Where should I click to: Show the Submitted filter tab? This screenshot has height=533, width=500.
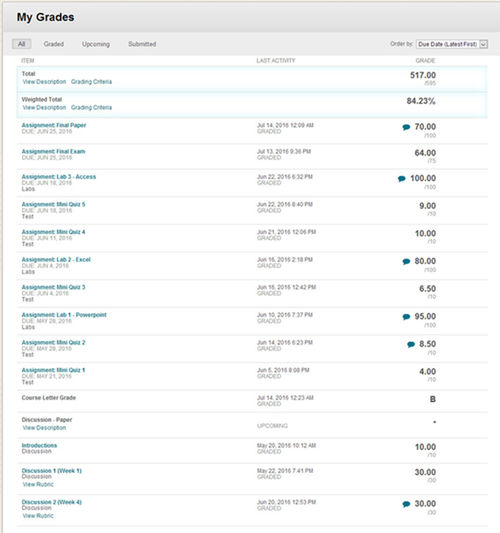(142, 44)
